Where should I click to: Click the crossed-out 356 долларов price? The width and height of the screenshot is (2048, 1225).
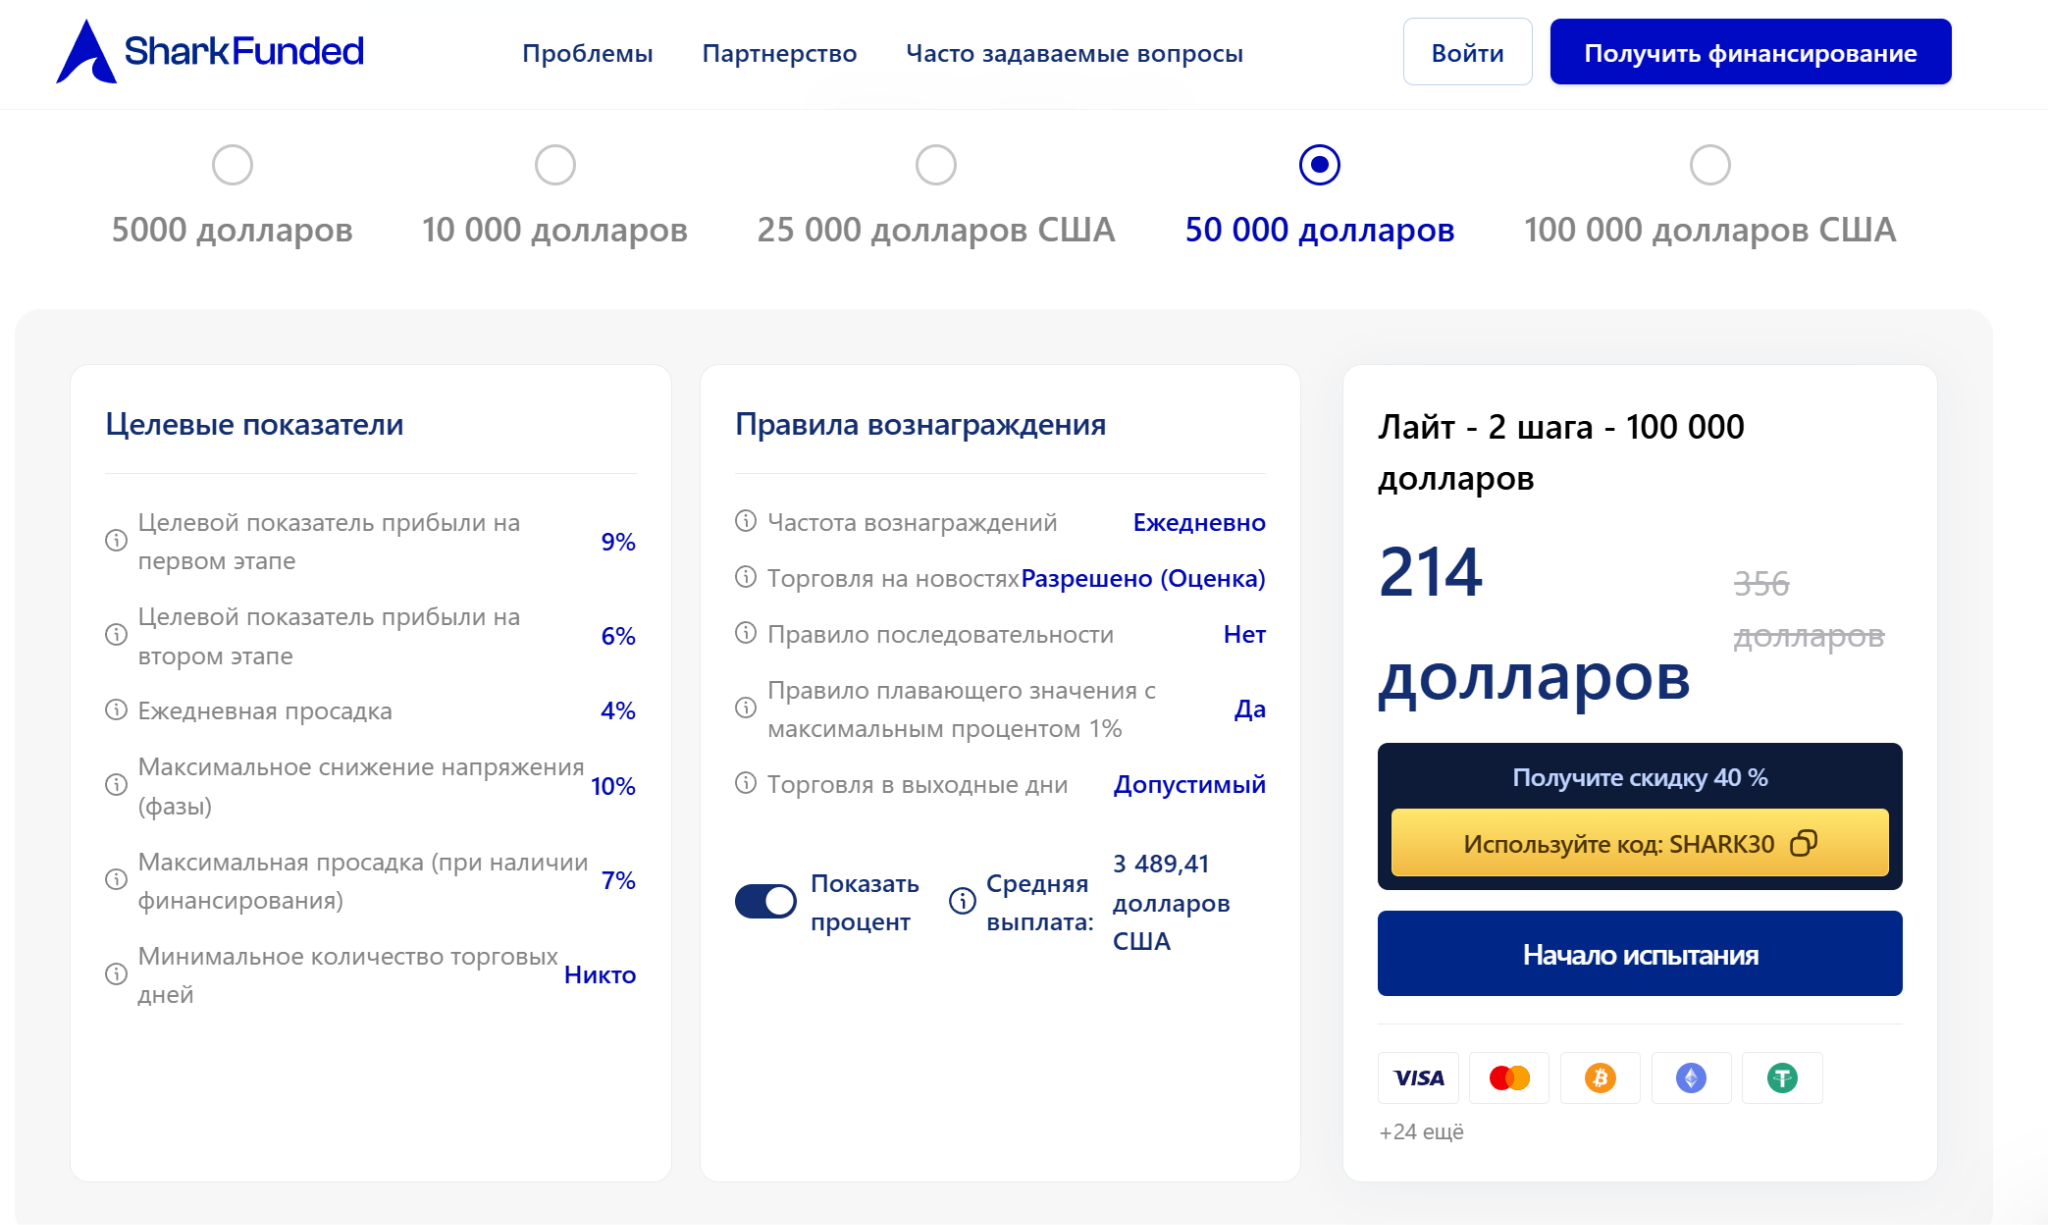click(x=1809, y=609)
